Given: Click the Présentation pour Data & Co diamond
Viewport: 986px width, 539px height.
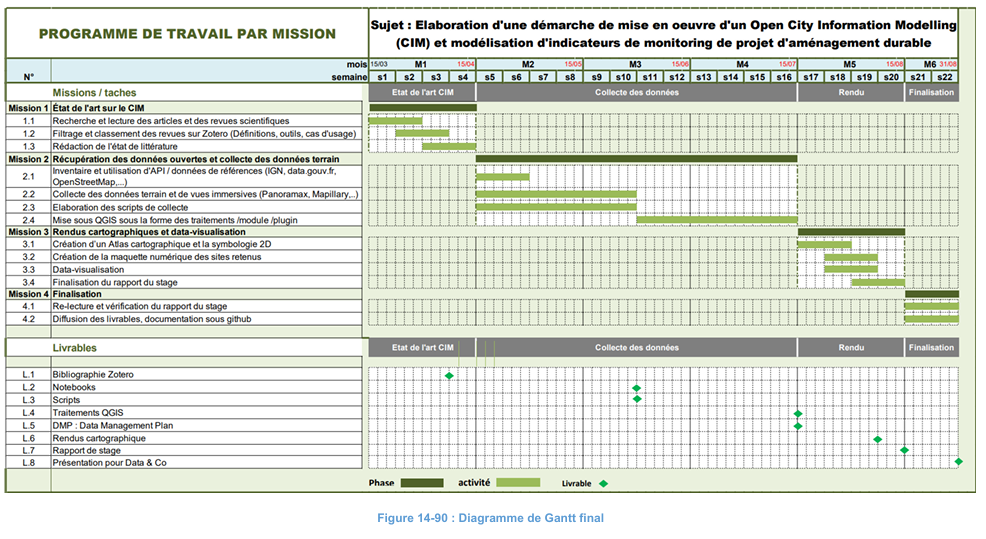Looking at the screenshot, I should click(x=958, y=462).
